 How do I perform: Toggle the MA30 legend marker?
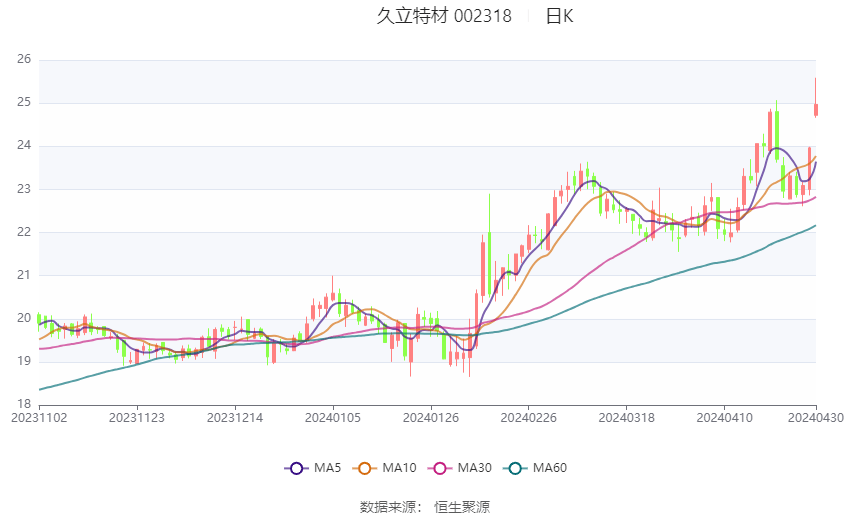pos(440,468)
